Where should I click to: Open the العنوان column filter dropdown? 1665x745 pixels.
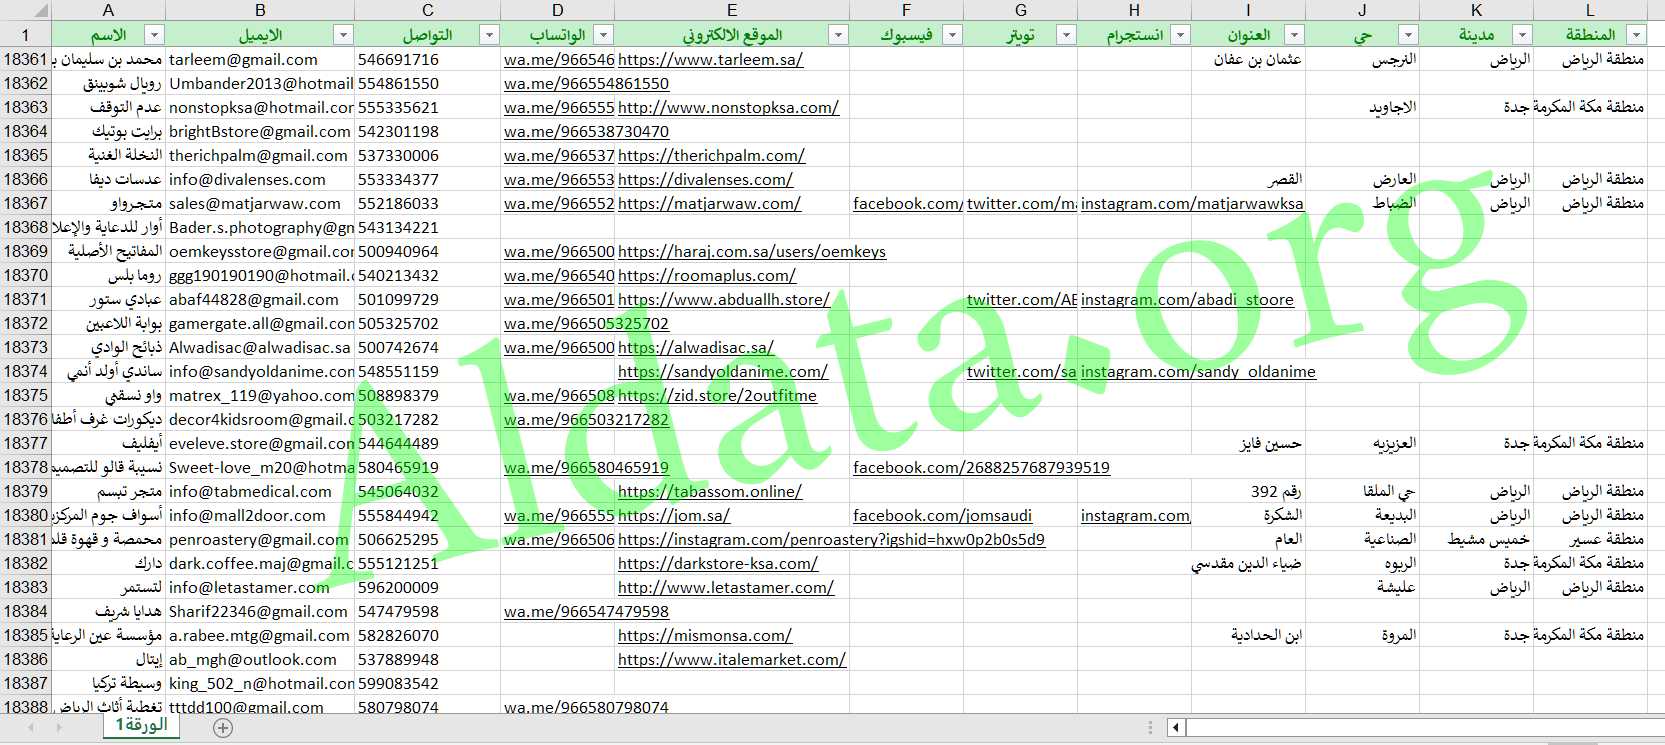click(x=1294, y=35)
